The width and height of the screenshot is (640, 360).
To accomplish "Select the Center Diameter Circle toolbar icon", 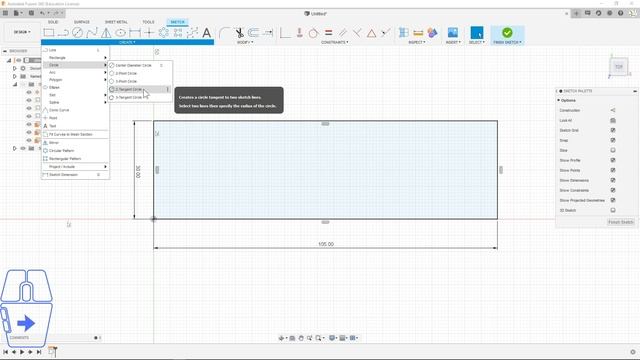I will pos(78,33).
